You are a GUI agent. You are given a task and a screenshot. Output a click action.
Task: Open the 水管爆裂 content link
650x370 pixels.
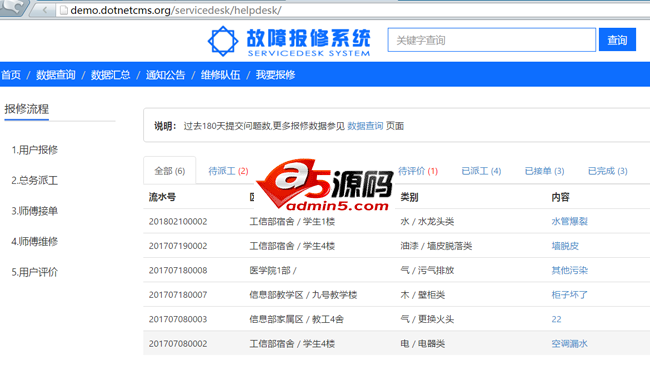[x=570, y=221]
